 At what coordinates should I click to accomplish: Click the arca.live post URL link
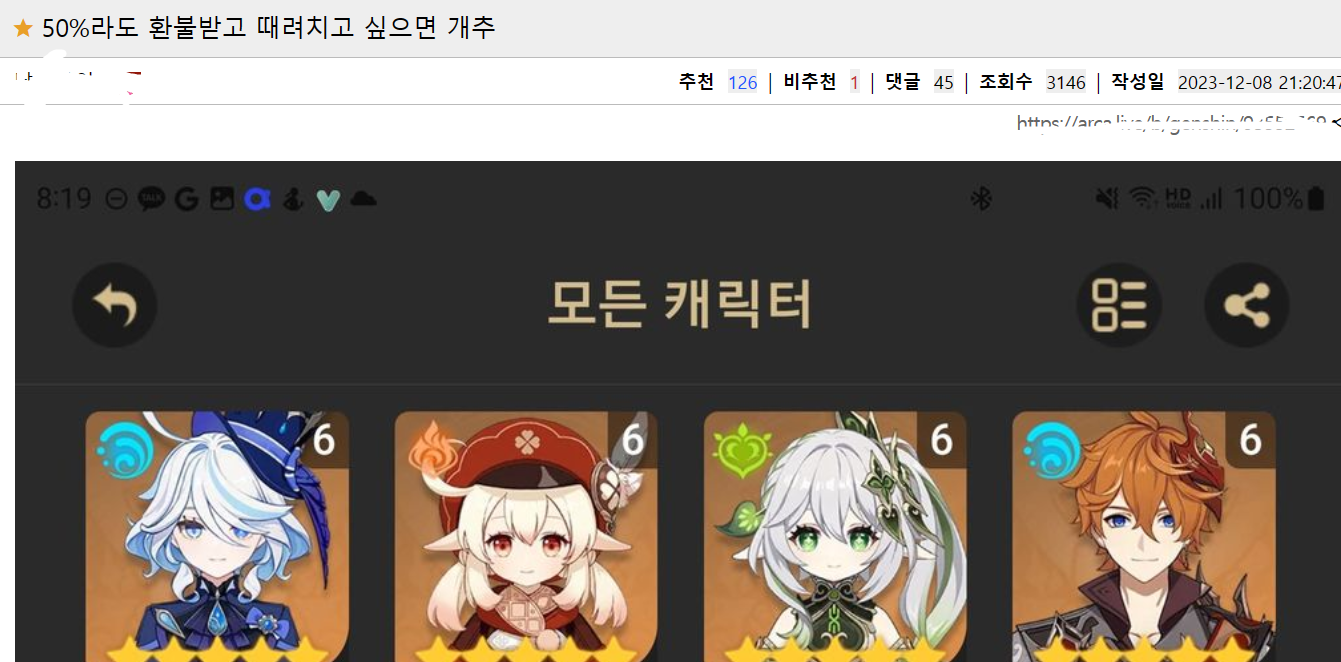point(1172,123)
